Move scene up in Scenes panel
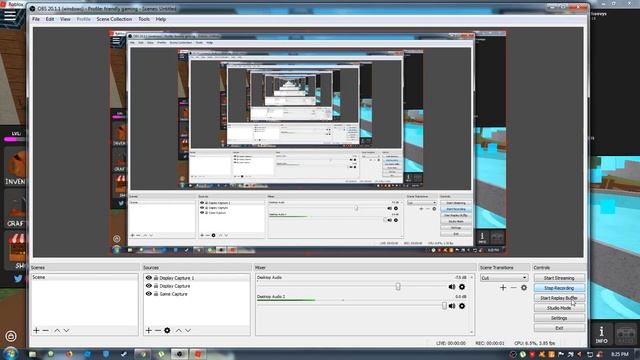Viewport: 640px width, 360px height. tap(57, 330)
